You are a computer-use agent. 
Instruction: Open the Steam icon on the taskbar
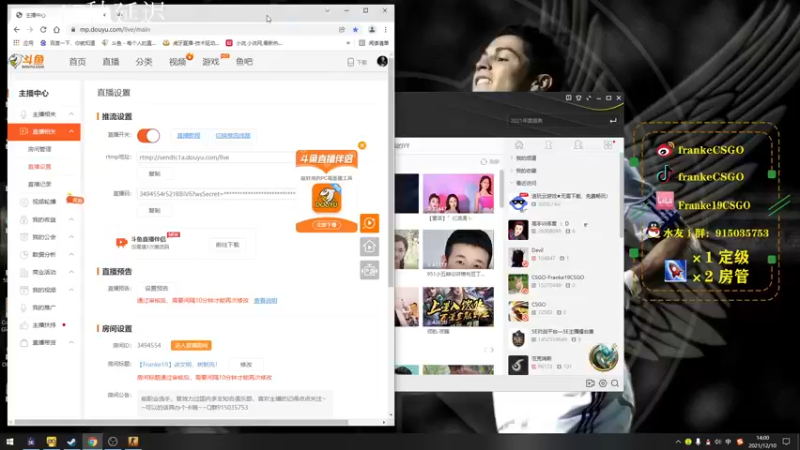coord(71,441)
